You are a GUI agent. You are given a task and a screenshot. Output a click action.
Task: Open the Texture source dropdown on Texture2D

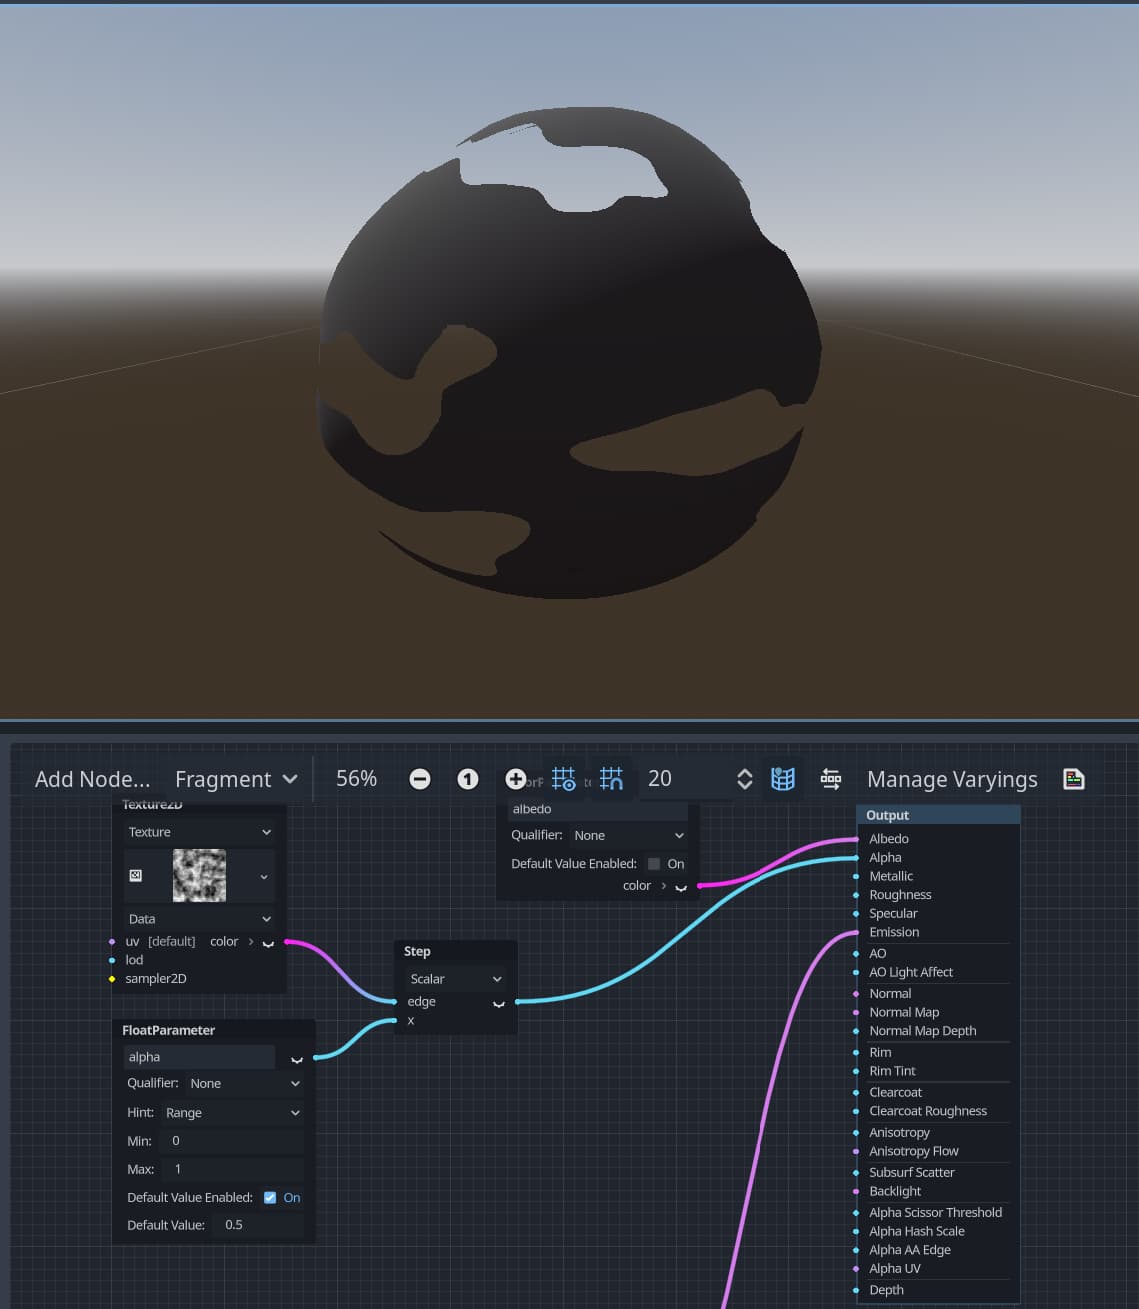198,831
